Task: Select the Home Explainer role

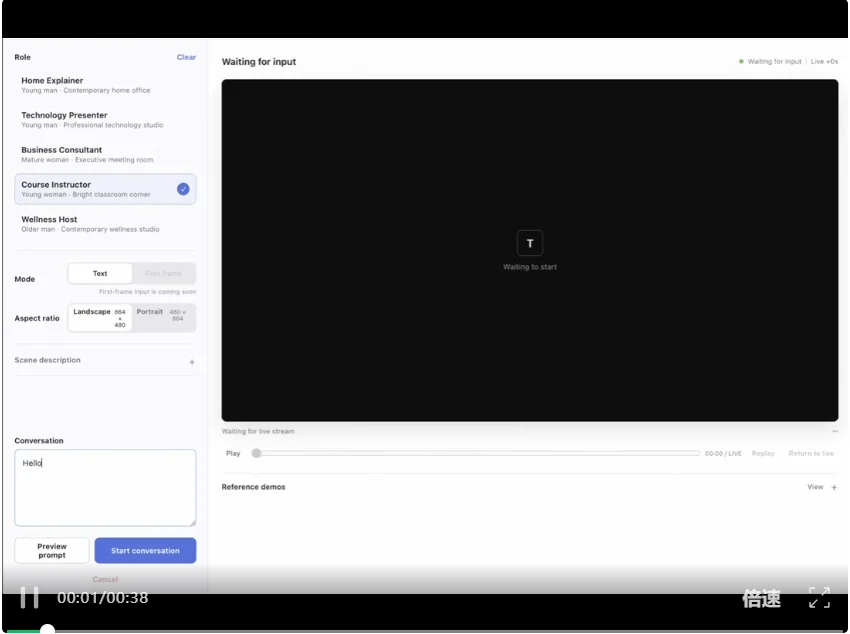Action: [105, 85]
